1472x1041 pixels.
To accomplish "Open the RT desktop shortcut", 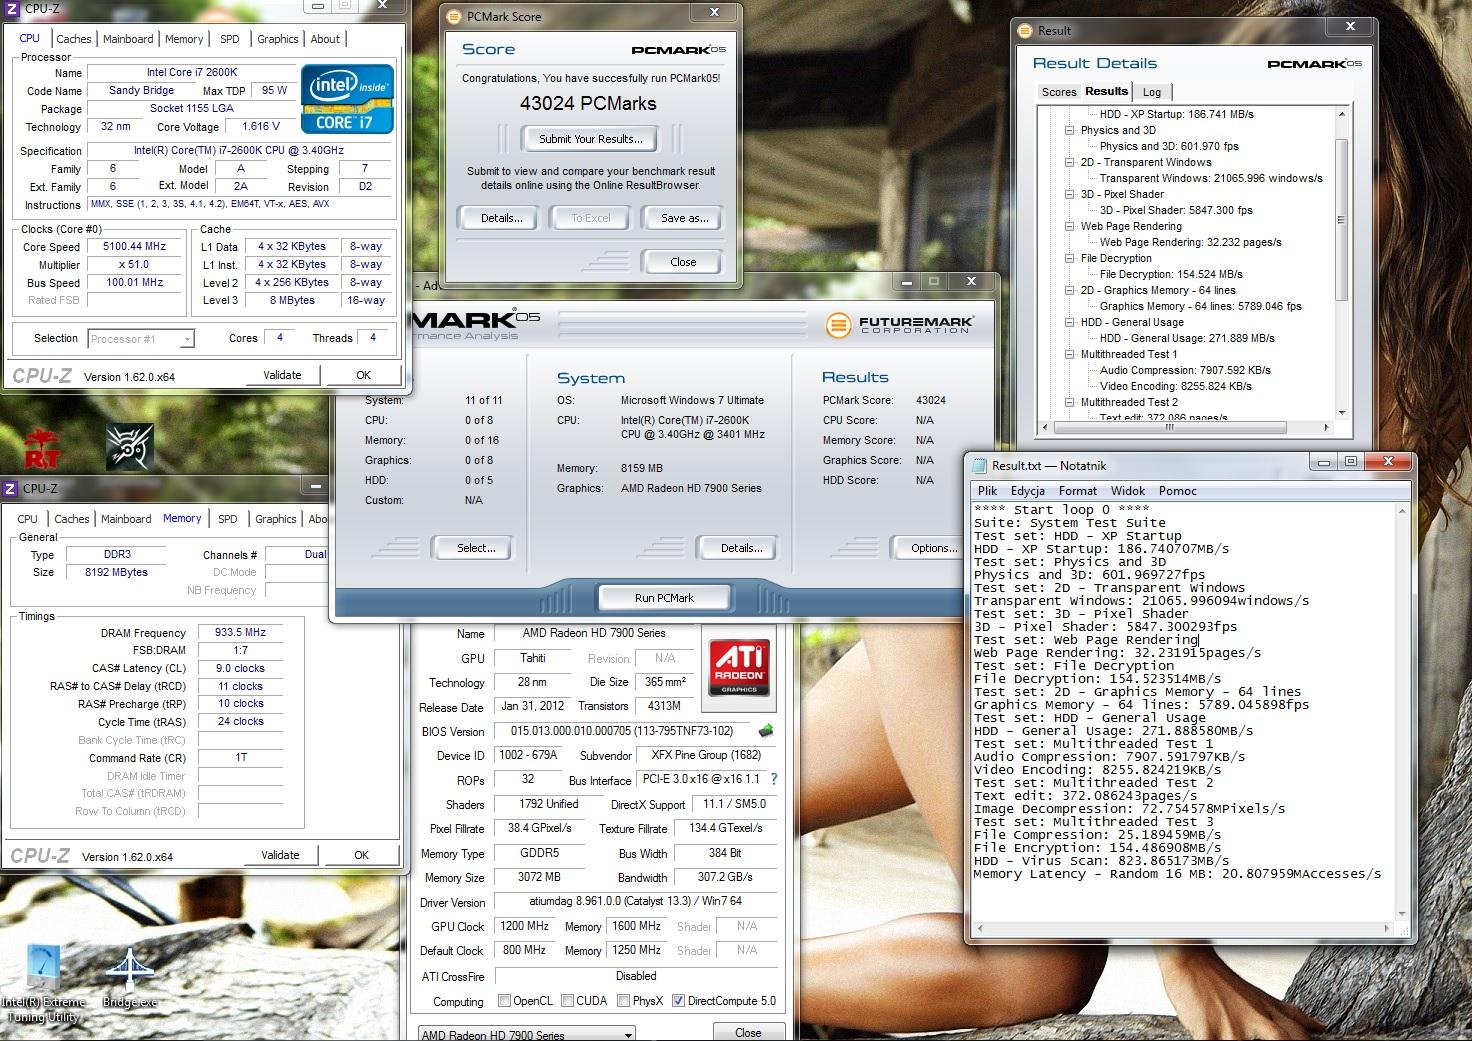I will point(41,447).
